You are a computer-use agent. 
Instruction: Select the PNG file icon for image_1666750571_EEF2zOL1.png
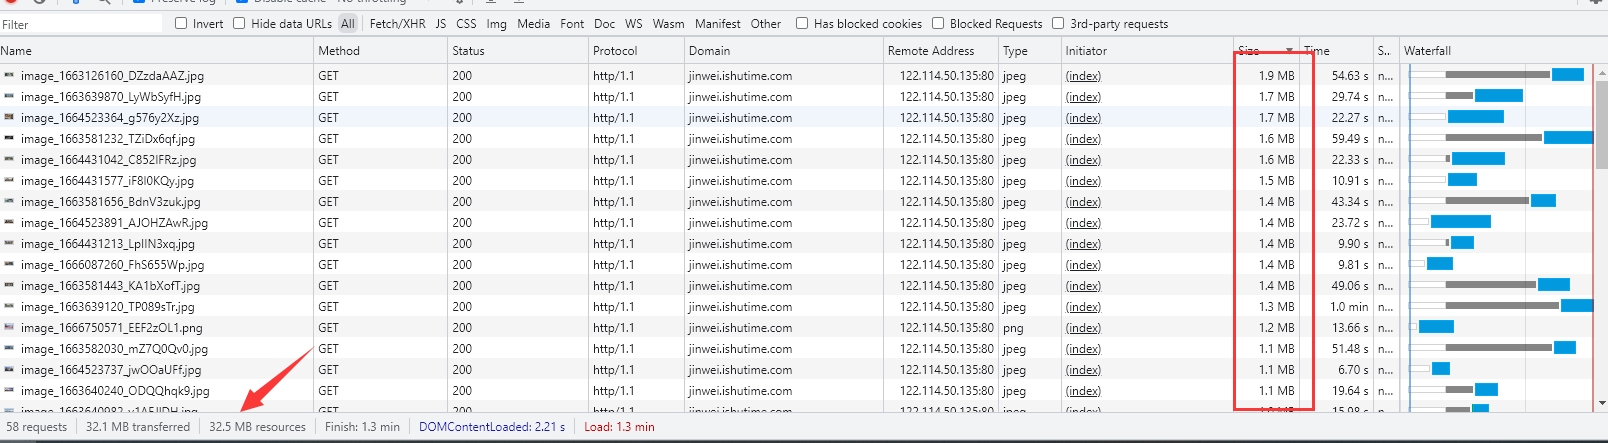coord(9,327)
